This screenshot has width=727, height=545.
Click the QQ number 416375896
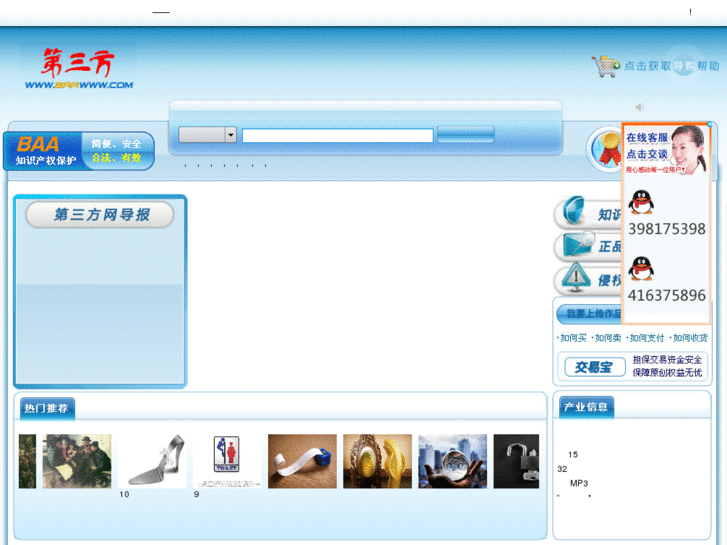tap(667, 295)
